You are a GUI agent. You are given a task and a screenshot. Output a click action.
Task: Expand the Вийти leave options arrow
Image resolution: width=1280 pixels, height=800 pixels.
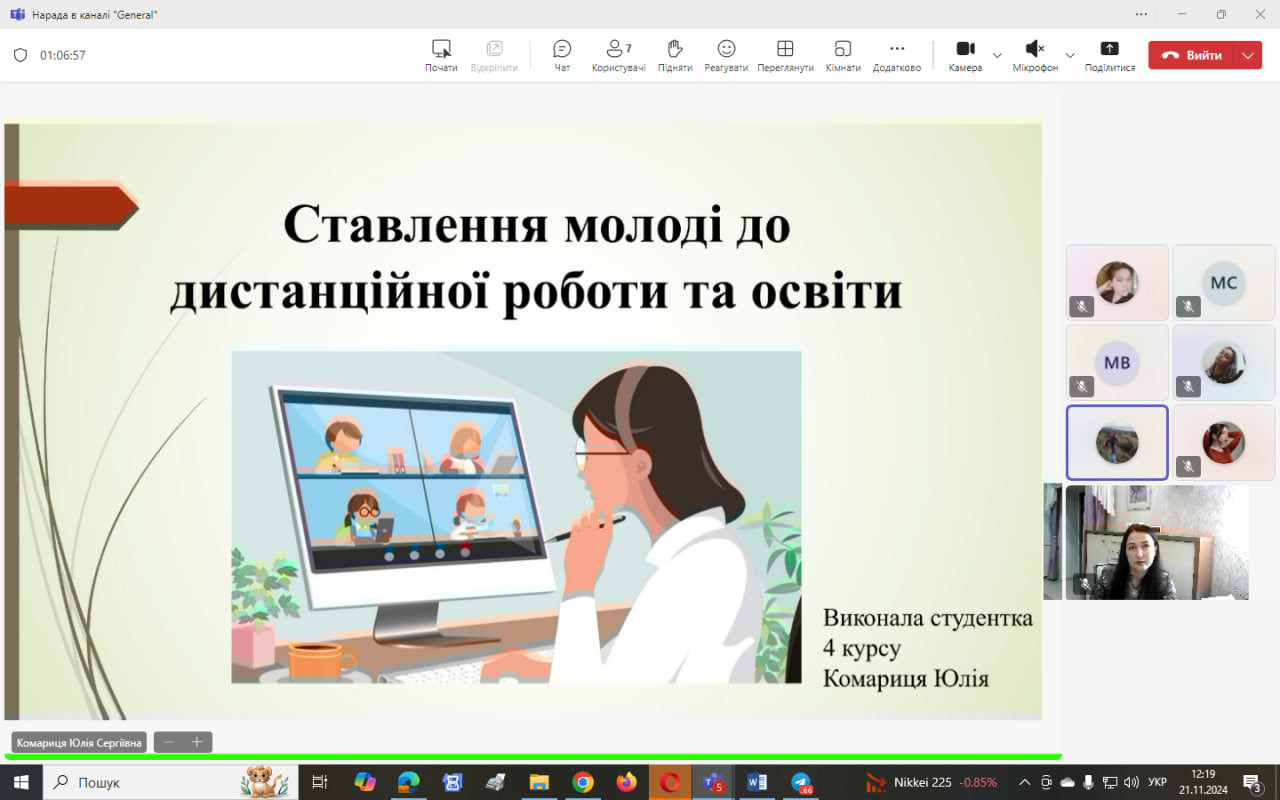pos(1248,55)
